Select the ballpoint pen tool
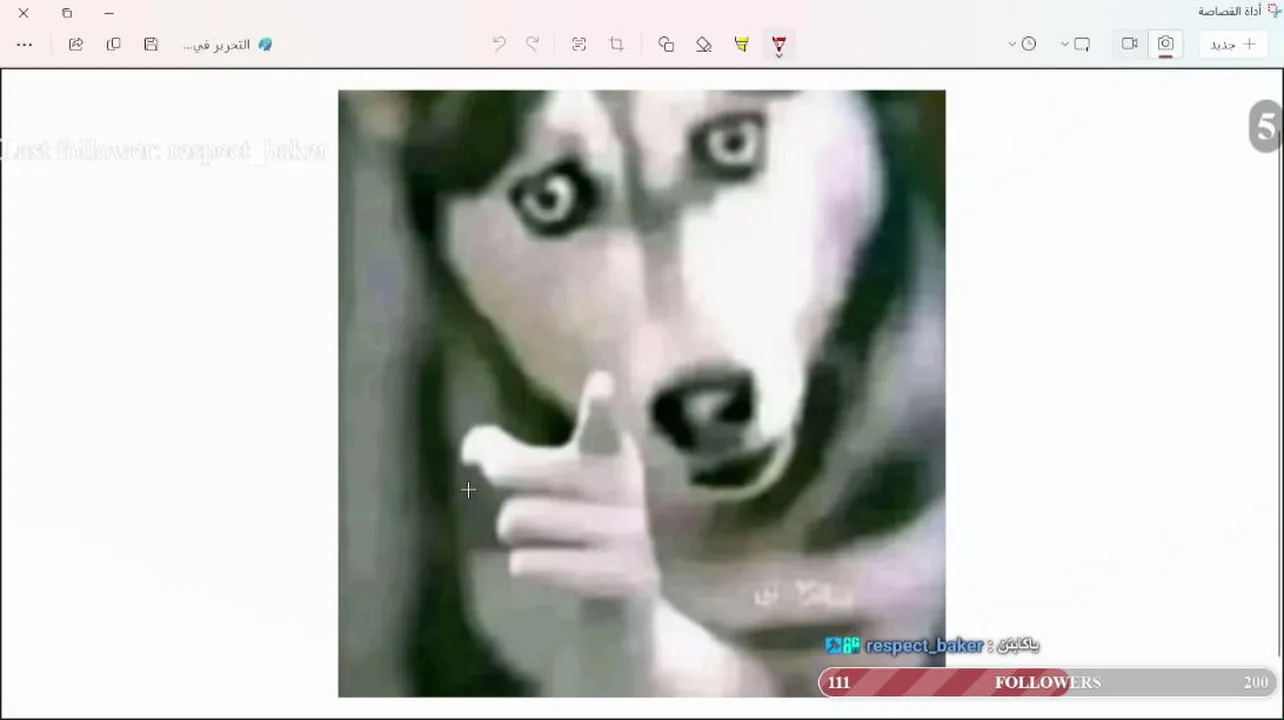1284x720 pixels. (x=778, y=43)
